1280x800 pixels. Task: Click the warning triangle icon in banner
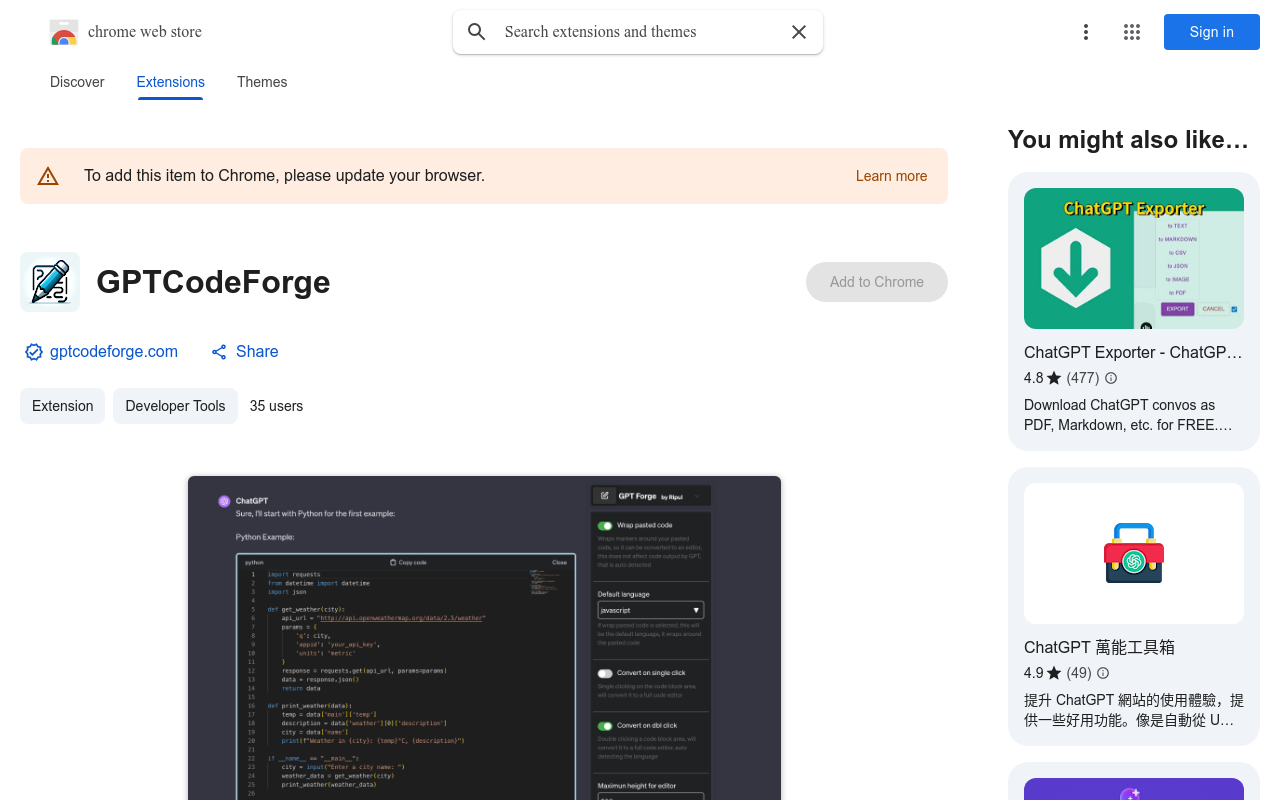[x=48, y=176]
